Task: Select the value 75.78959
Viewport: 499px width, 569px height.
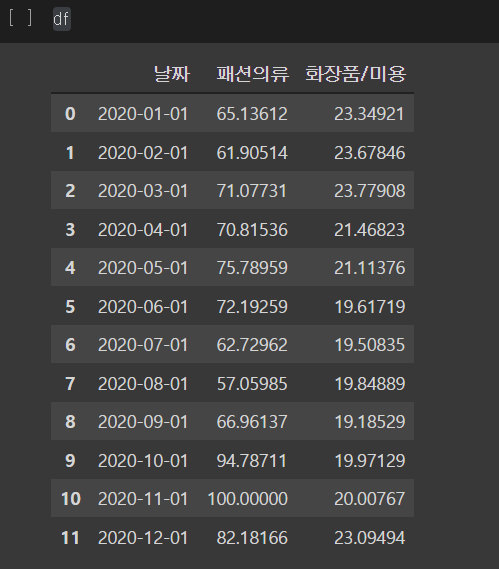Action: coord(252,268)
